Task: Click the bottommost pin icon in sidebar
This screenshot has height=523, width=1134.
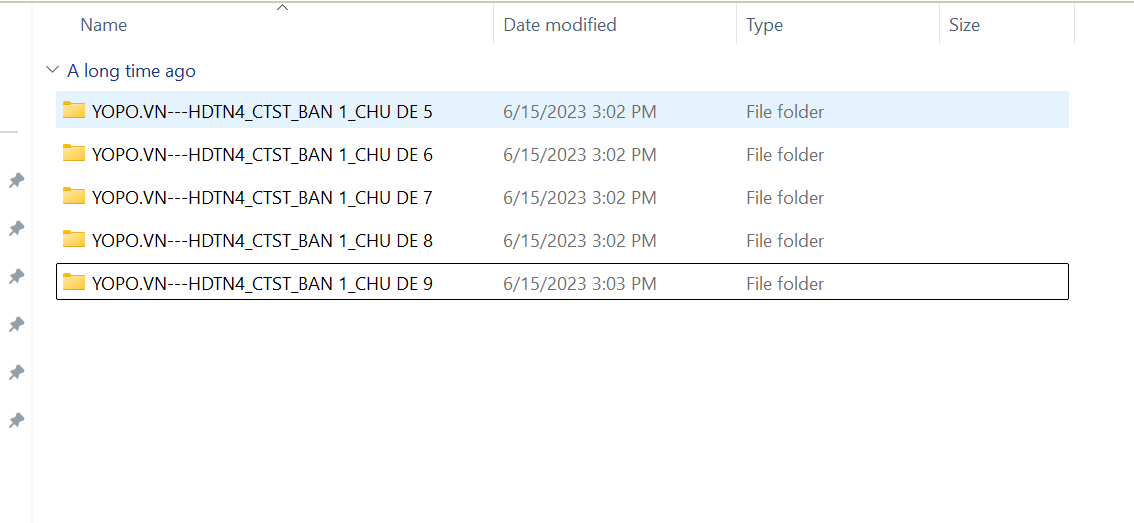Action: pyautogui.click(x=16, y=420)
